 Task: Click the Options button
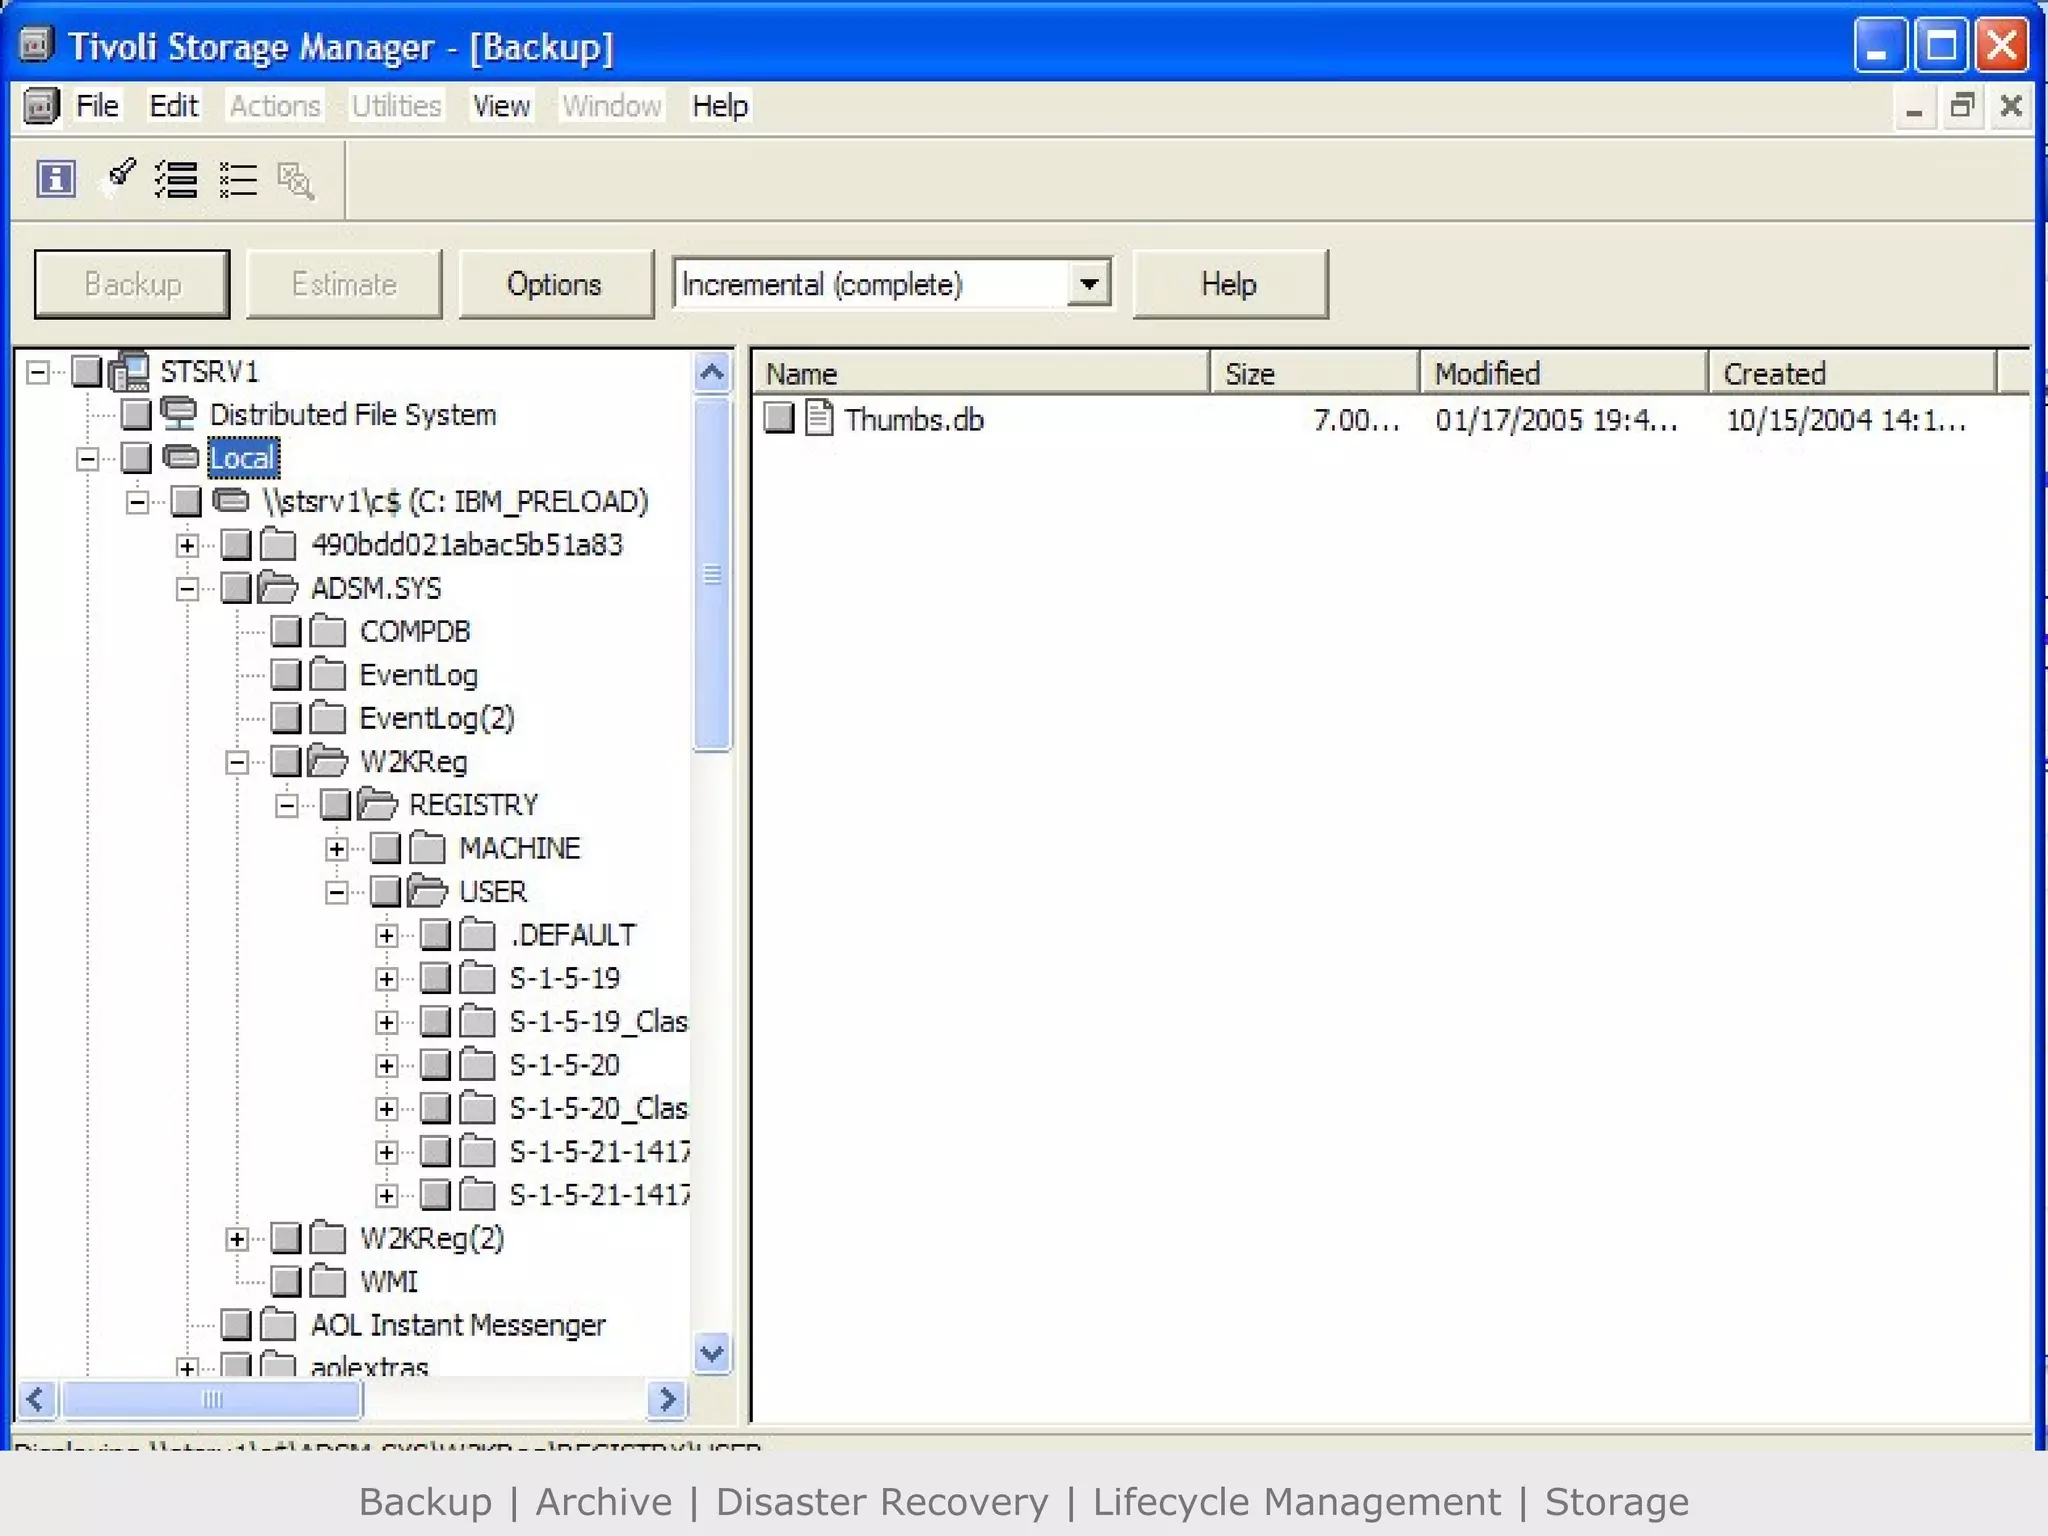(555, 284)
